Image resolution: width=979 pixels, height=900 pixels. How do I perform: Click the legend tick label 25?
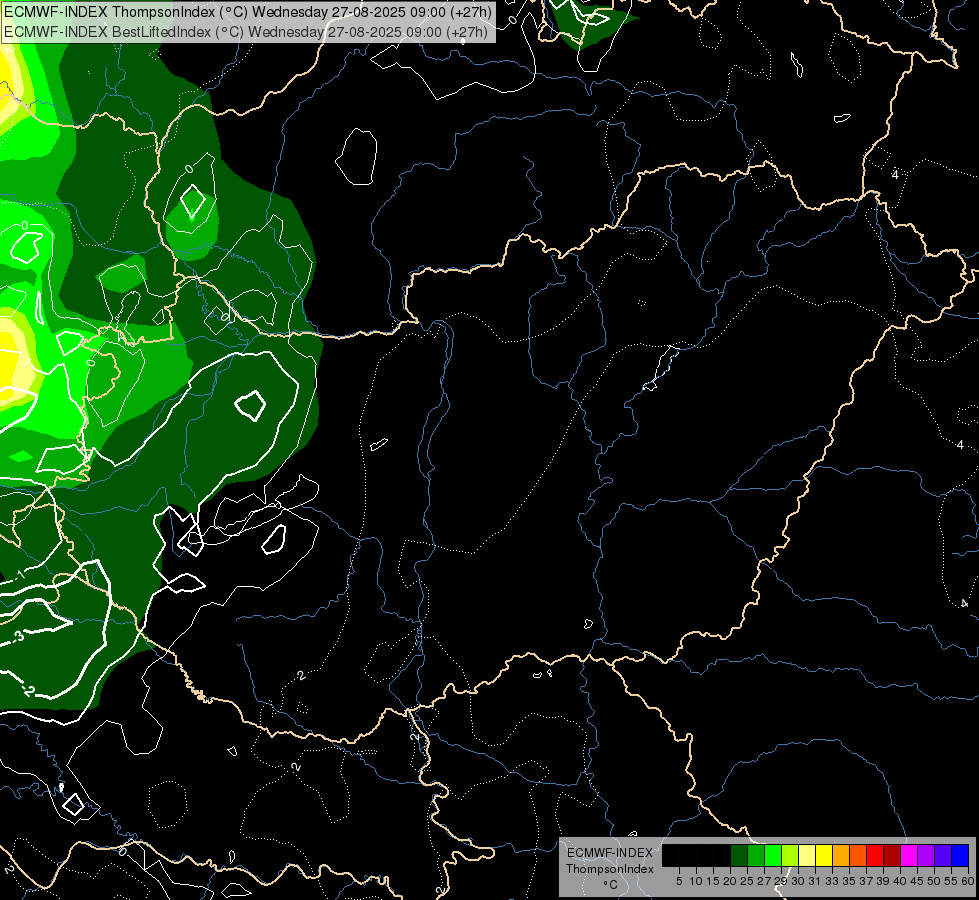pos(747,881)
